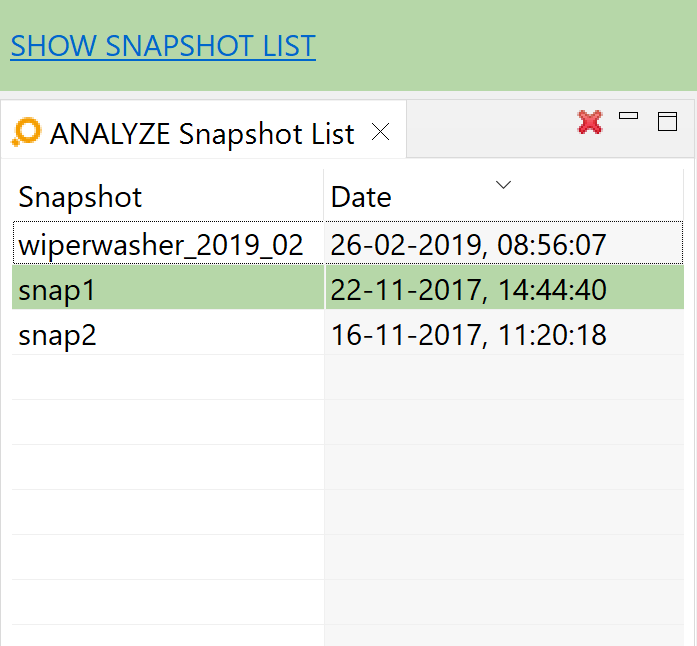
Task: Click the empty Date cell below 16-11-2017
Action: (x=505, y=377)
